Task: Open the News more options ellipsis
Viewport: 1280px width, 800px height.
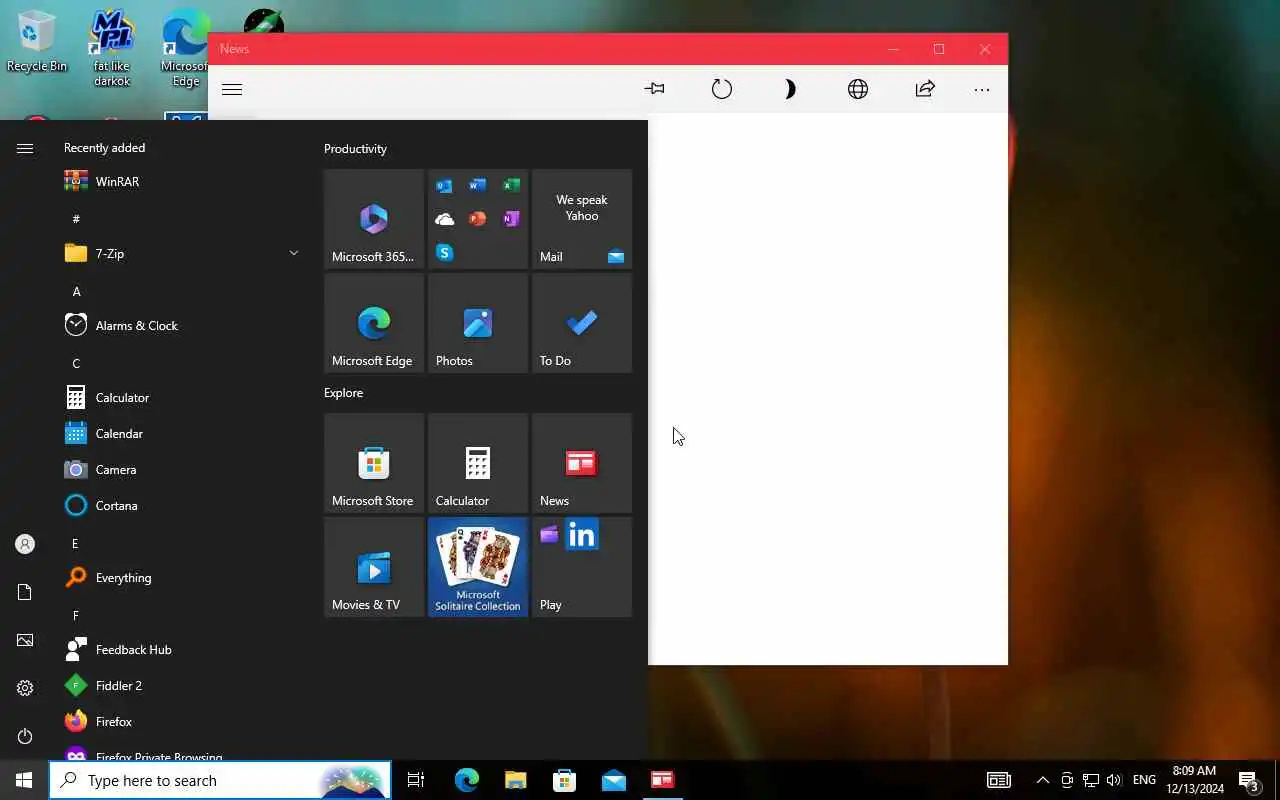Action: coord(982,89)
